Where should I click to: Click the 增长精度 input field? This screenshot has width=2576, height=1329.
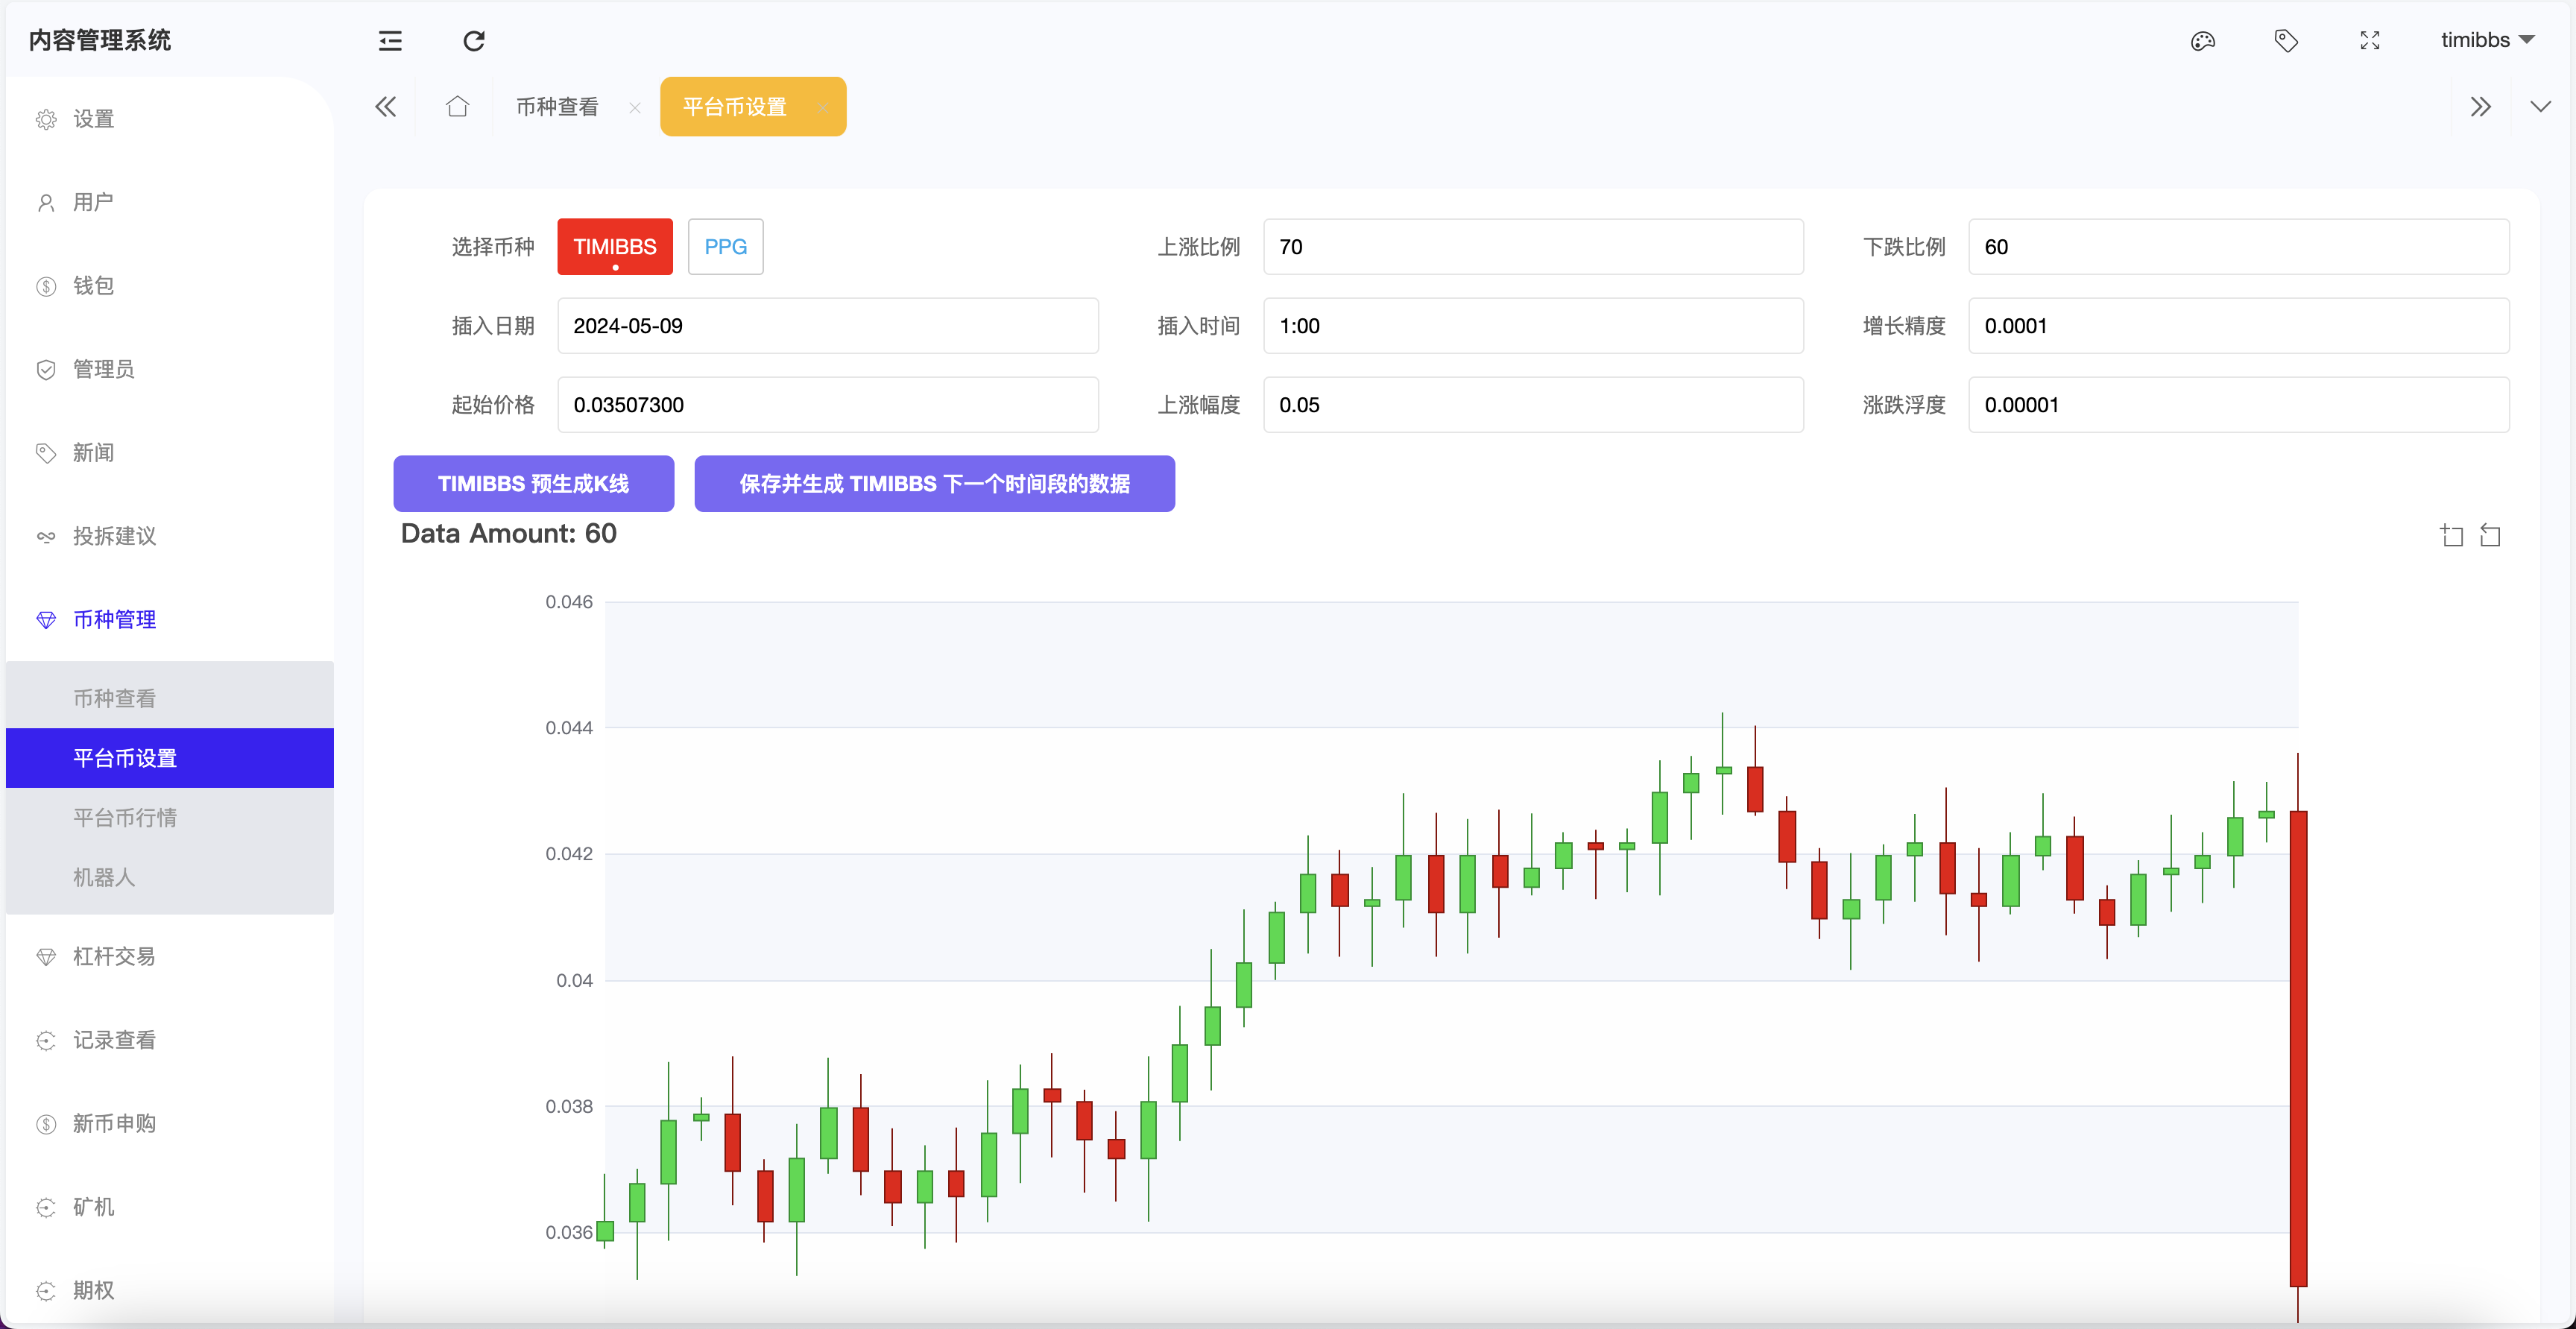click(2238, 326)
